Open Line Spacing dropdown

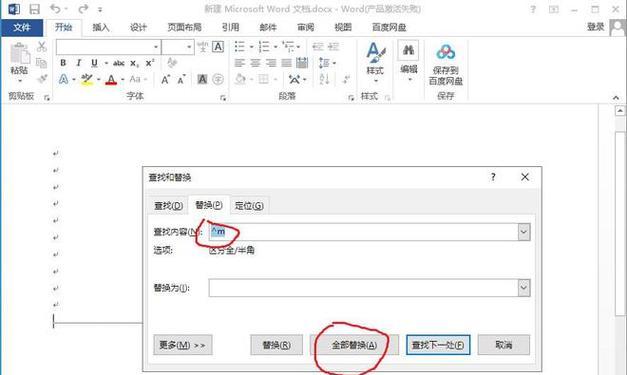pyautogui.click(x=327, y=63)
